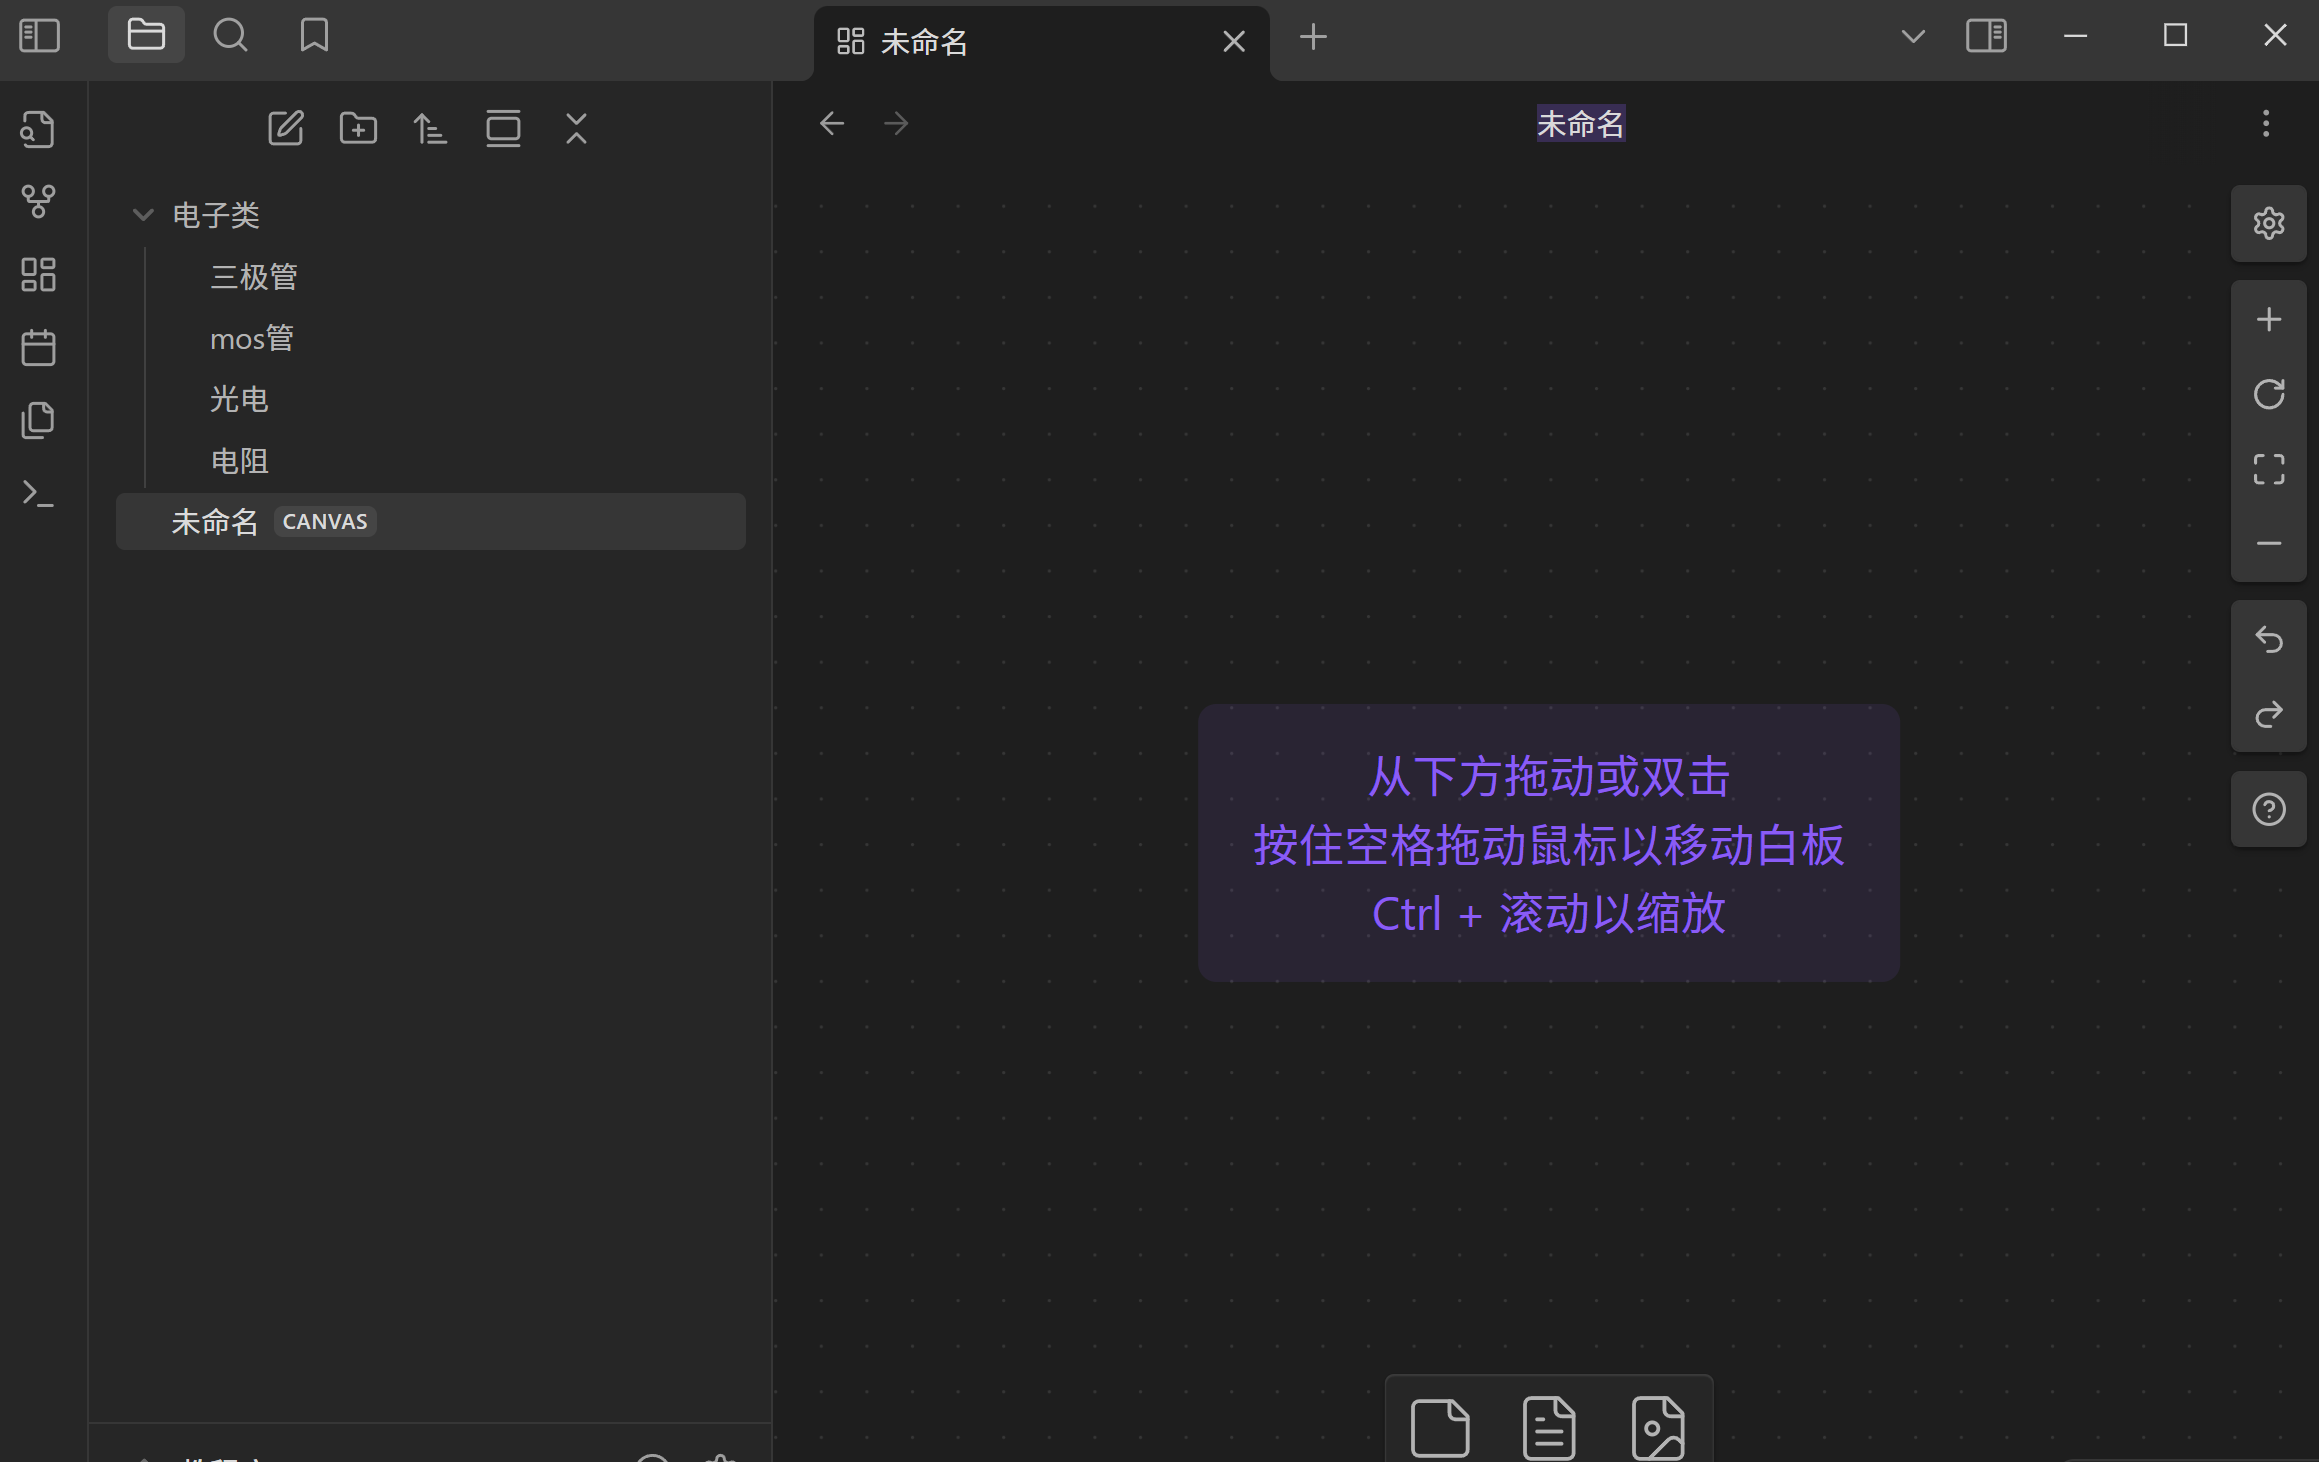Reset canvas zoom

click(2268, 394)
